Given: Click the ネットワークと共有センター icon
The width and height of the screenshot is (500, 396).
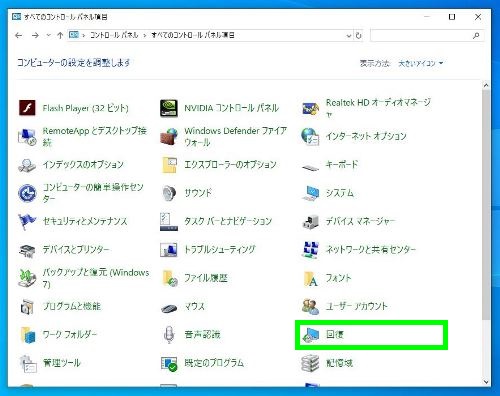Looking at the screenshot, I should point(310,250).
